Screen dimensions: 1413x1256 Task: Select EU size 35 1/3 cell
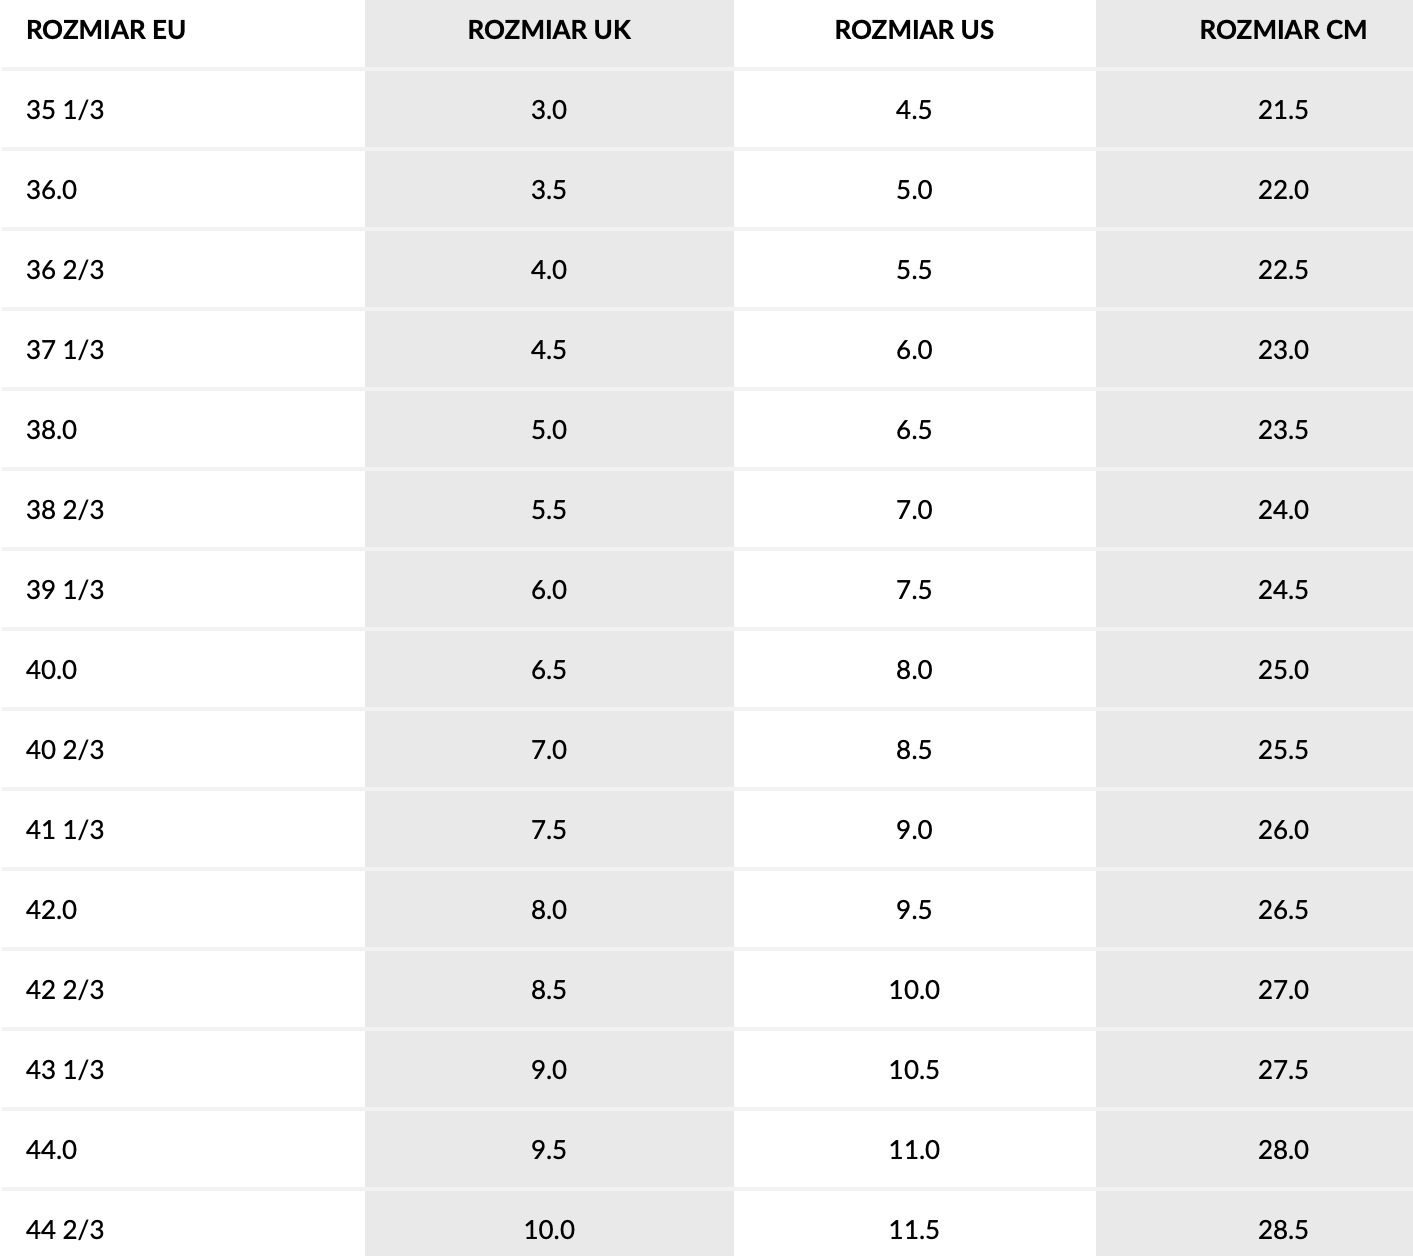coord(65,110)
